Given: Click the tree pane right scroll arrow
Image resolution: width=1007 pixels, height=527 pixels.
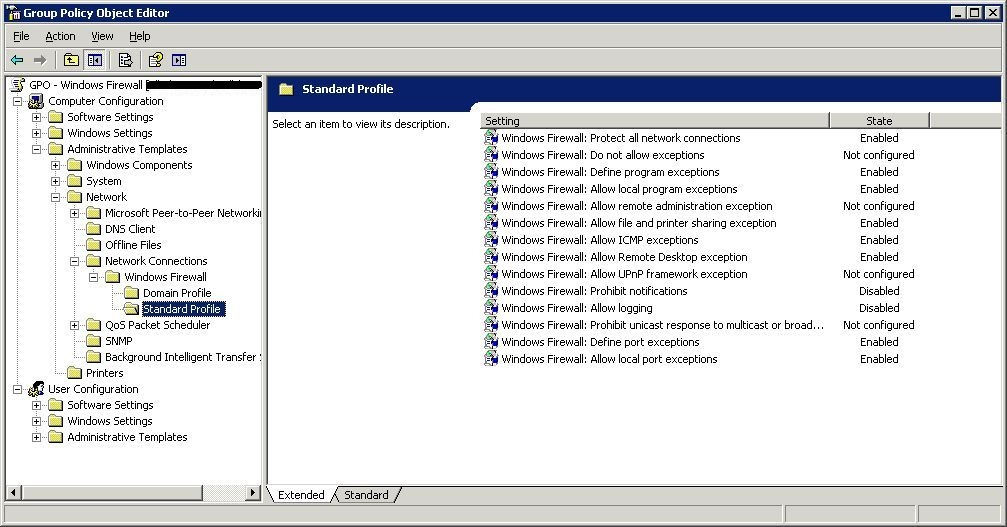Looking at the screenshot, I should (253, 493).
